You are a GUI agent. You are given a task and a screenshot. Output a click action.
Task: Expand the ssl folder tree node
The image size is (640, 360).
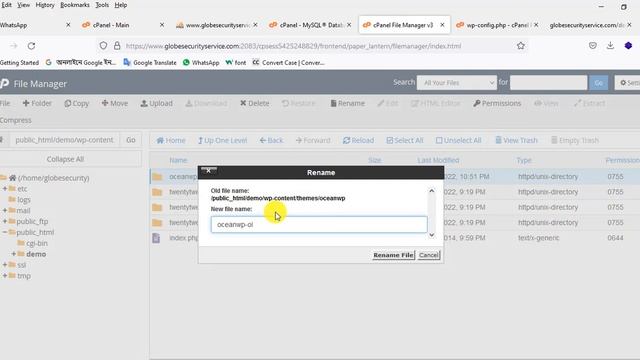point(5,265)
